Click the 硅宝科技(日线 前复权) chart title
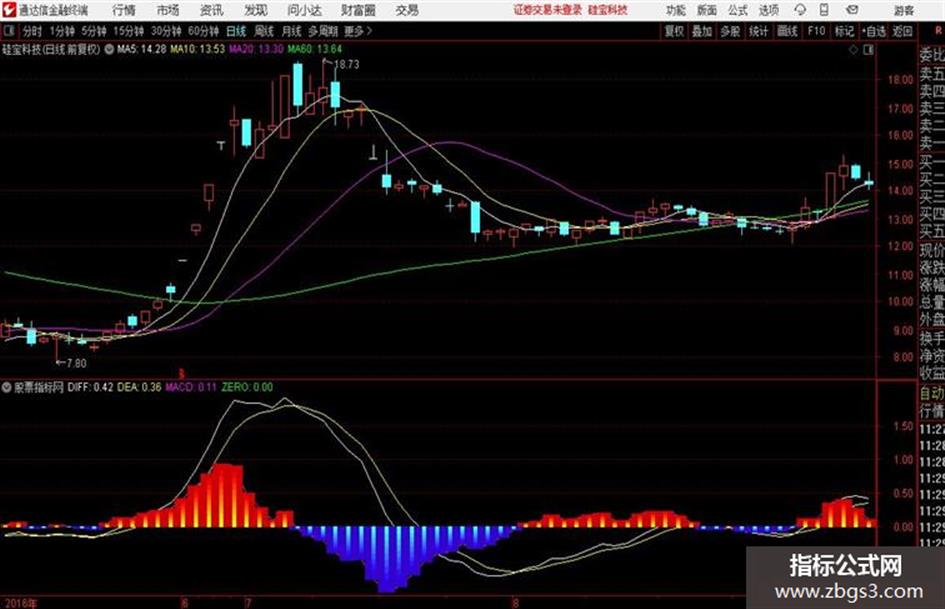Image resolution: width=945 pixels, height=609 pixels. click(x=51, y=49)
